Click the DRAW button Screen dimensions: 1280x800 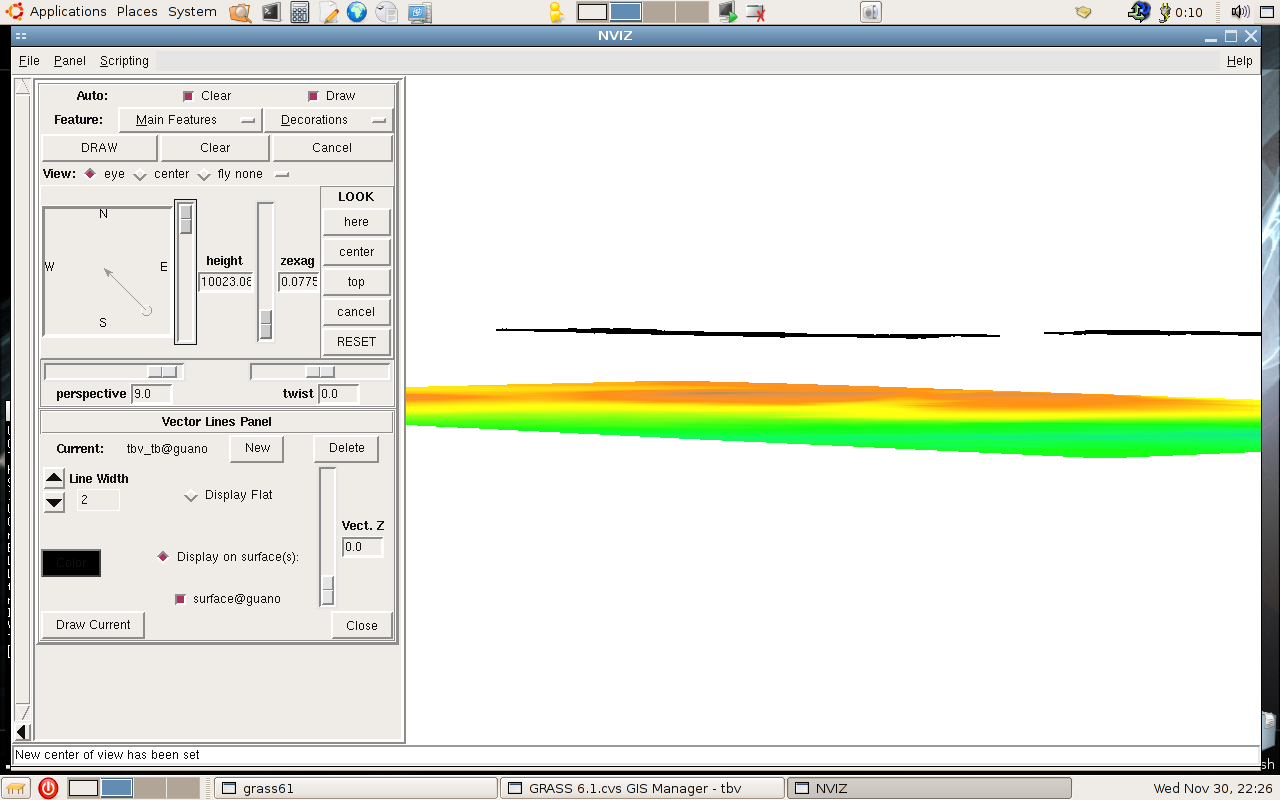[99, 148]
